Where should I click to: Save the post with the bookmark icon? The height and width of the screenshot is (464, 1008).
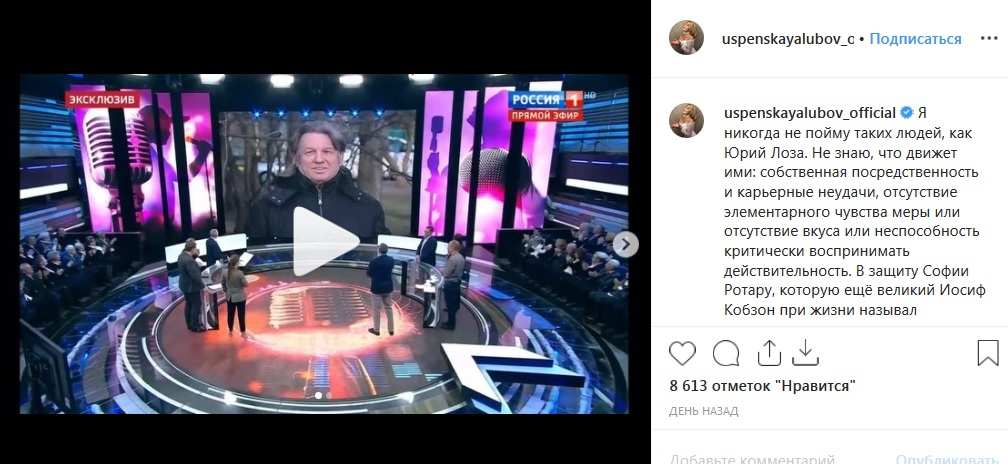coord(988,353)
